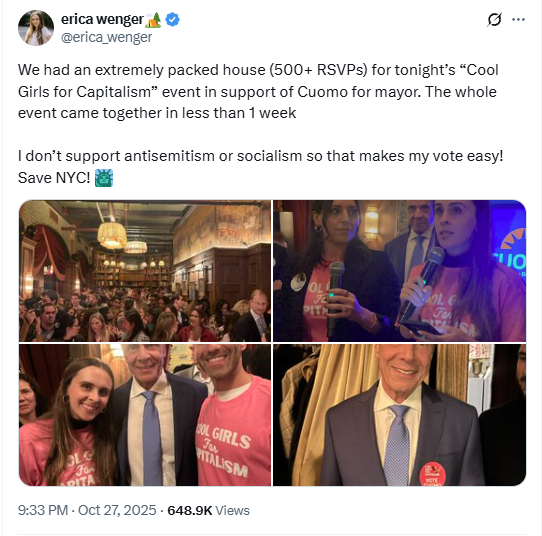This screenshot has height=536, width=542.
Task: Open the group photo with pink shirts
Action: [x=145, y=415]
